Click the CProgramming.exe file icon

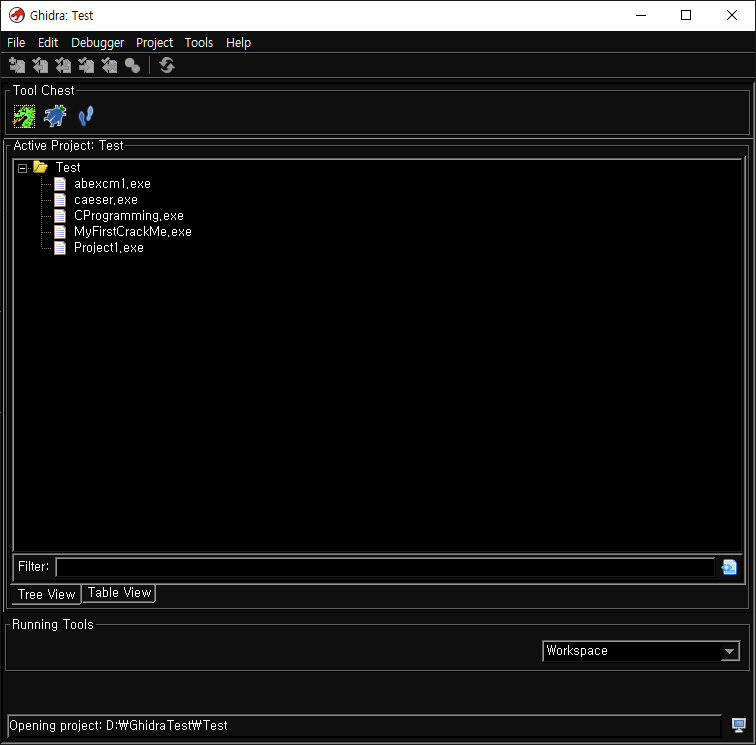click(x=60, y=216)
